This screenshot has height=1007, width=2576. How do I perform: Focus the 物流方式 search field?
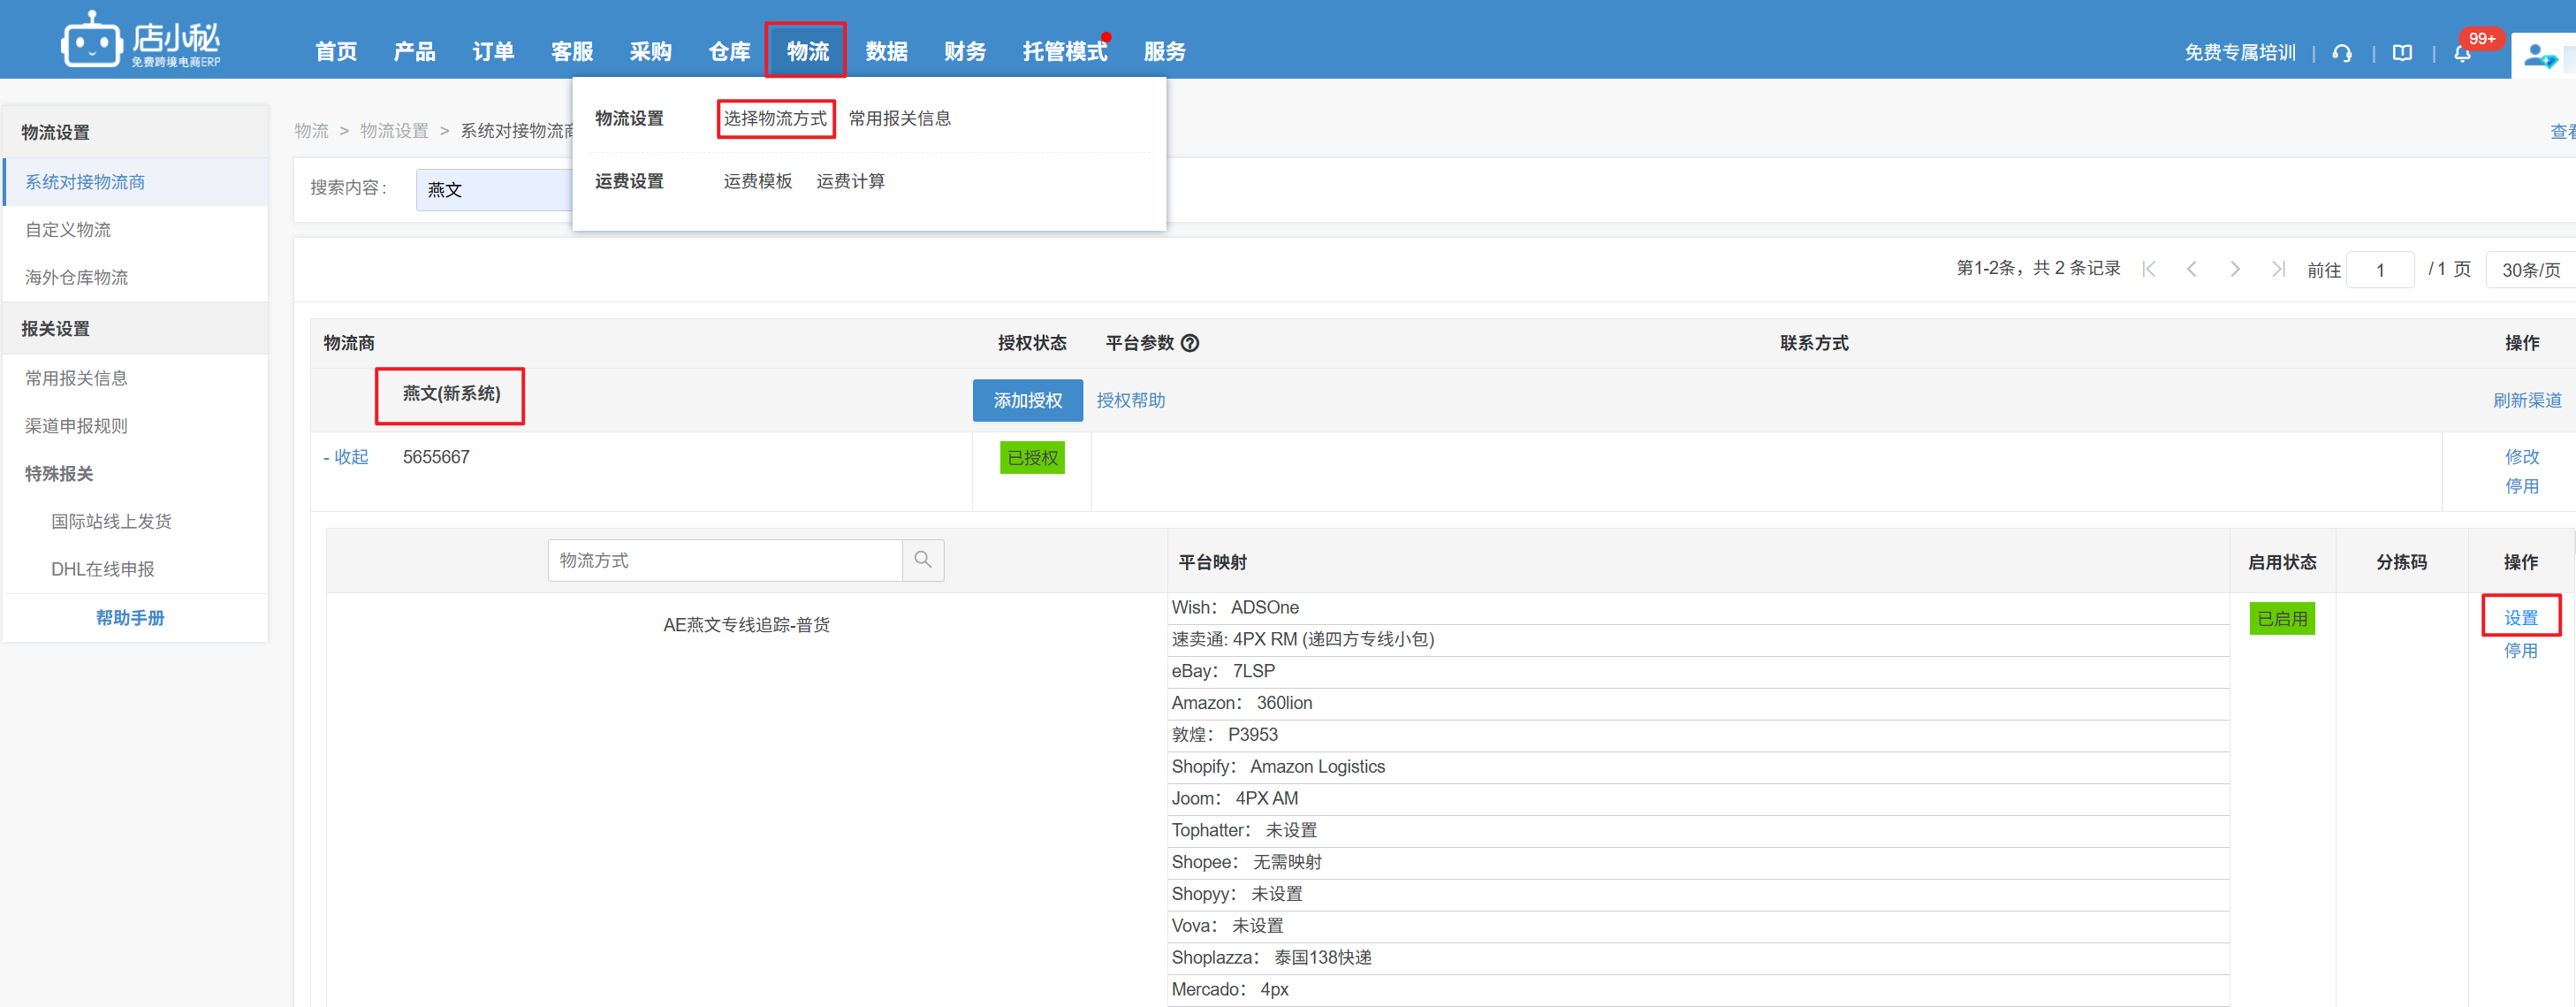coord(724,560)
